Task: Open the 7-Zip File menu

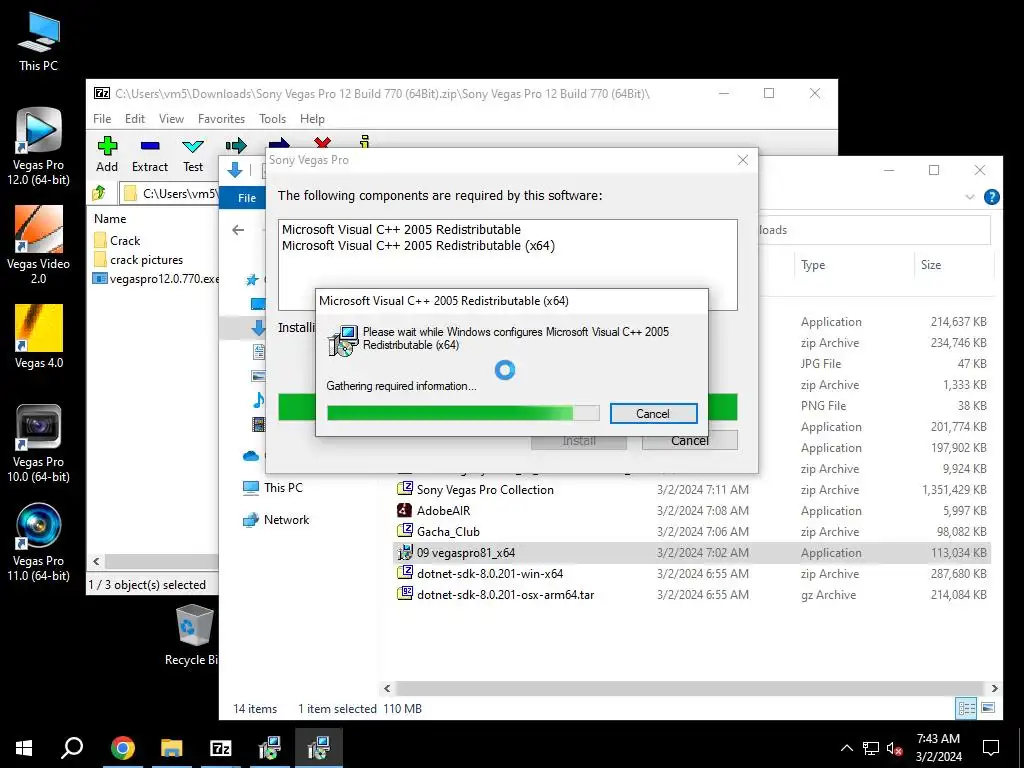Action: pos(102,119)
